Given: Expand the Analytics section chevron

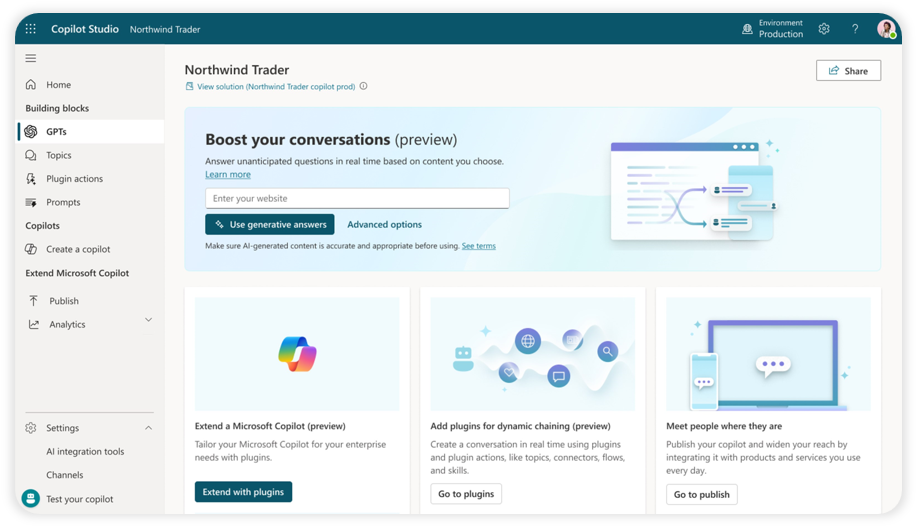Looking at the screenshot, I should 149,320.
